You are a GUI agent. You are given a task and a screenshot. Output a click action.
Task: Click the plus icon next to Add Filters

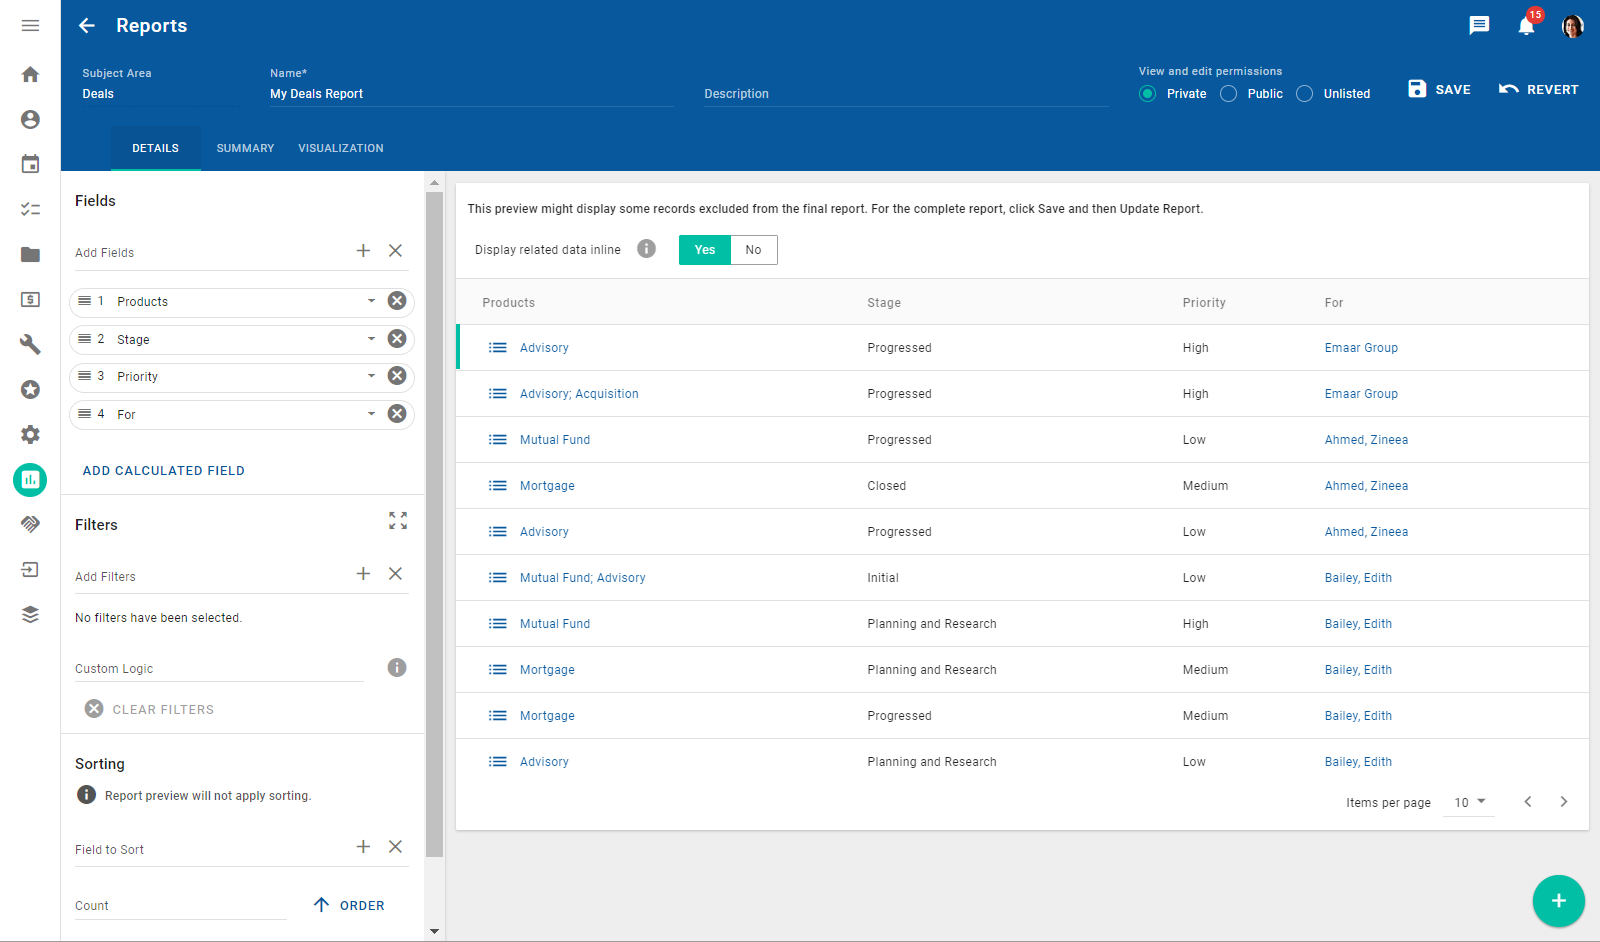[363, 574]
